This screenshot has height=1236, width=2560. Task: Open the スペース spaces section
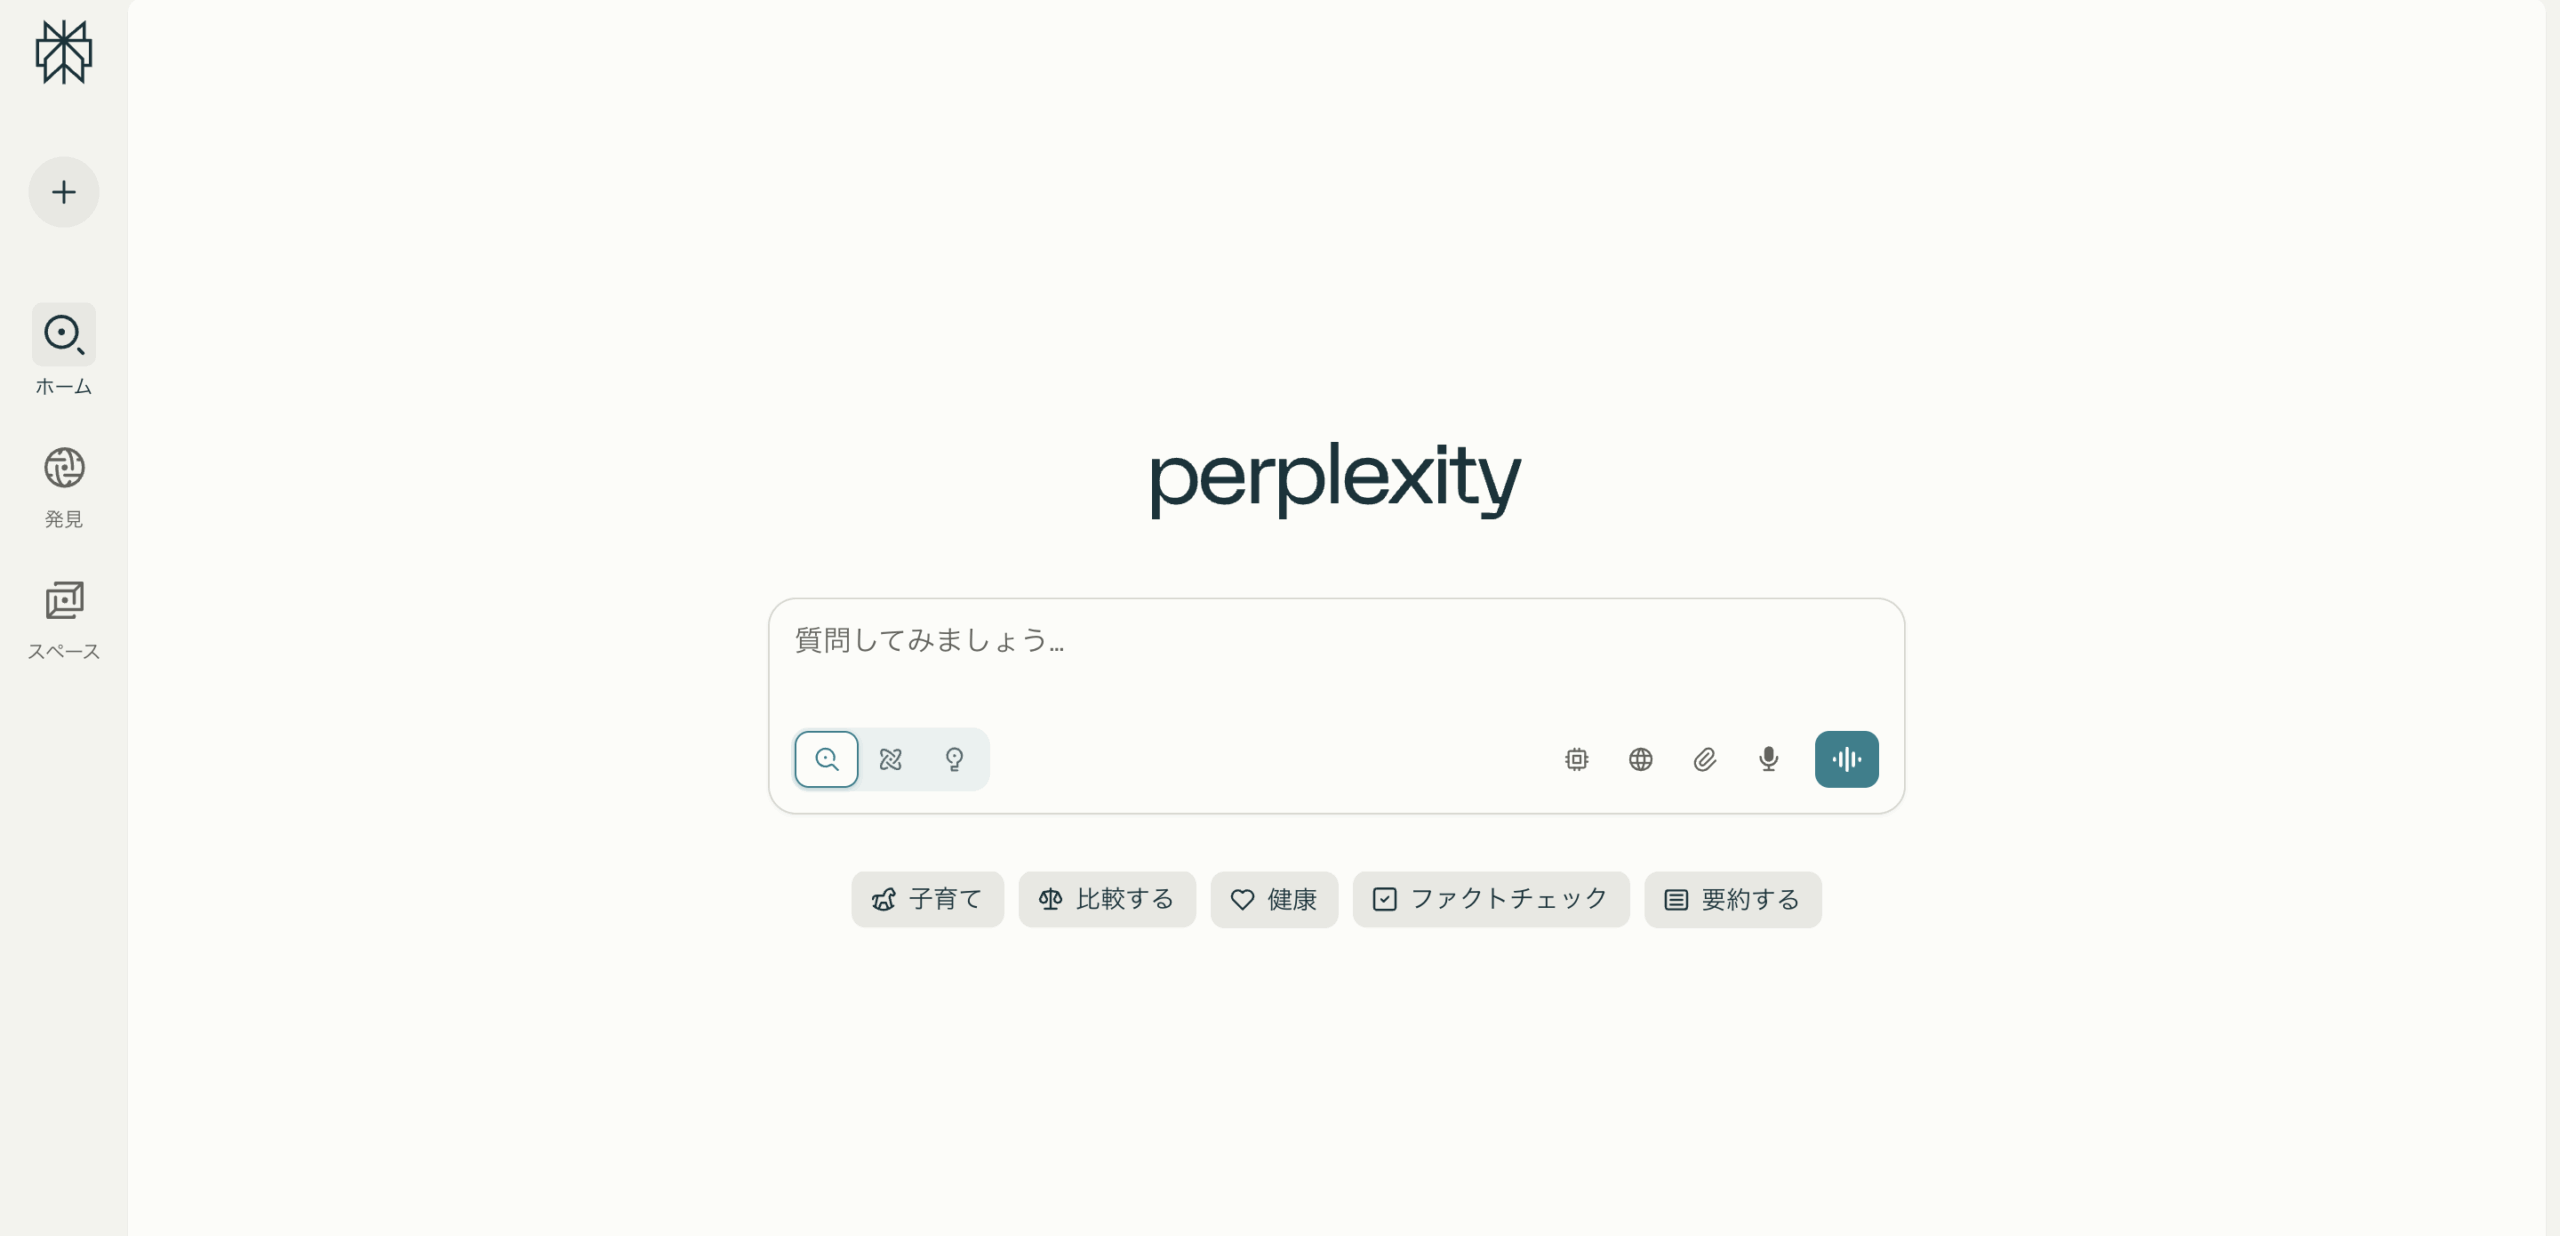click(64, 620)
